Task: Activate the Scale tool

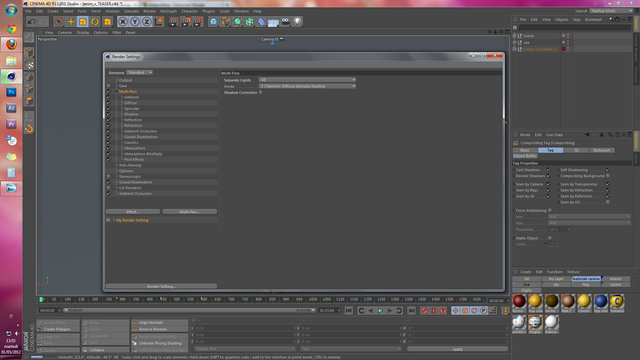Action: [x=83, y=22]
